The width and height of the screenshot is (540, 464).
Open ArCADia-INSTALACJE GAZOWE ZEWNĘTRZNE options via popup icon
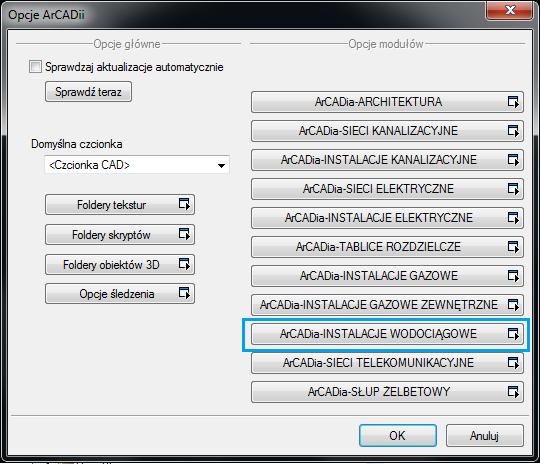[x=513, y=305]
